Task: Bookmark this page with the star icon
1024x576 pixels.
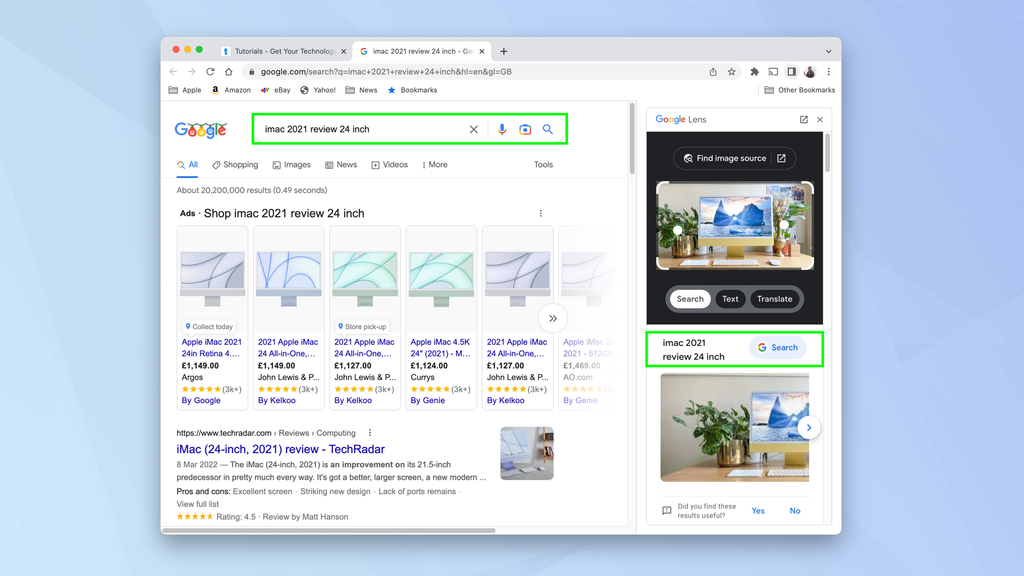Action: (731, 71)
